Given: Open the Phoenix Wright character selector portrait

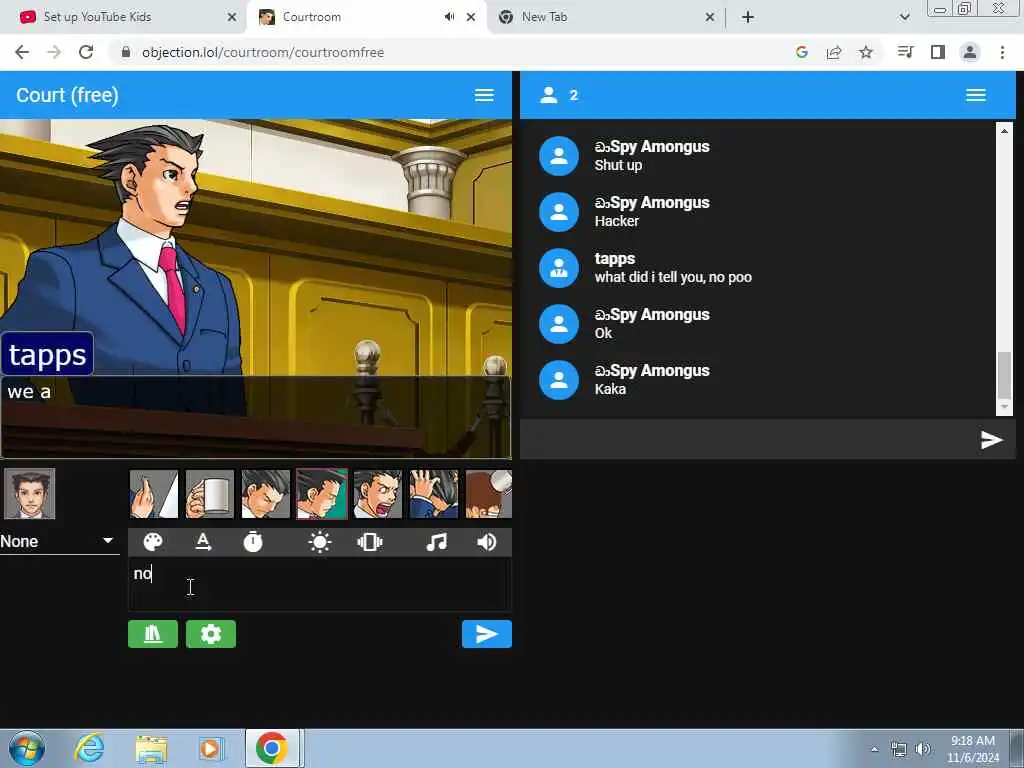Looking at the screenshot, I should [29, 494].
